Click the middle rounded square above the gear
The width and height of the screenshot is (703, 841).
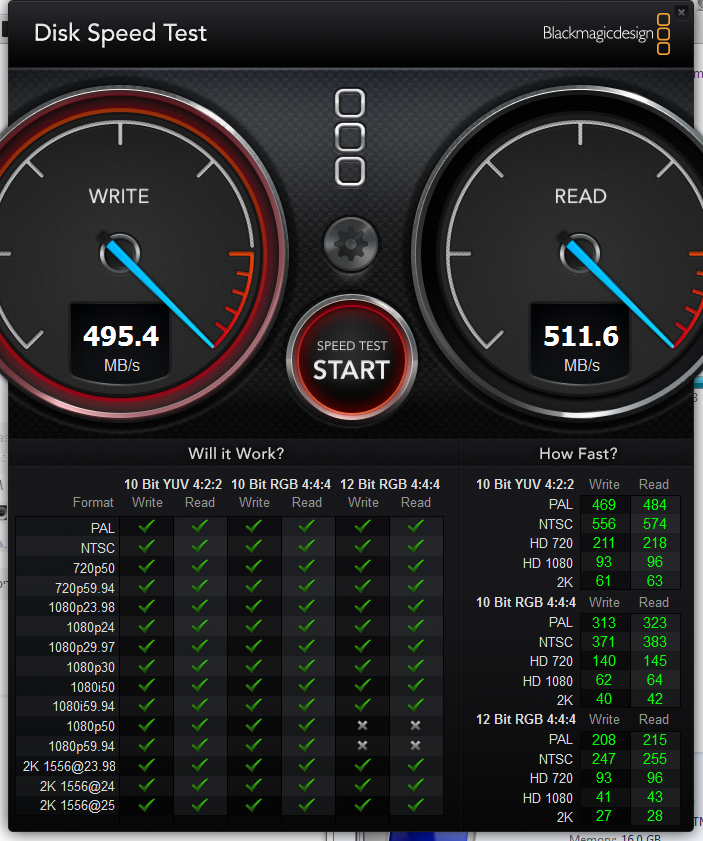(x=350, y=138)
